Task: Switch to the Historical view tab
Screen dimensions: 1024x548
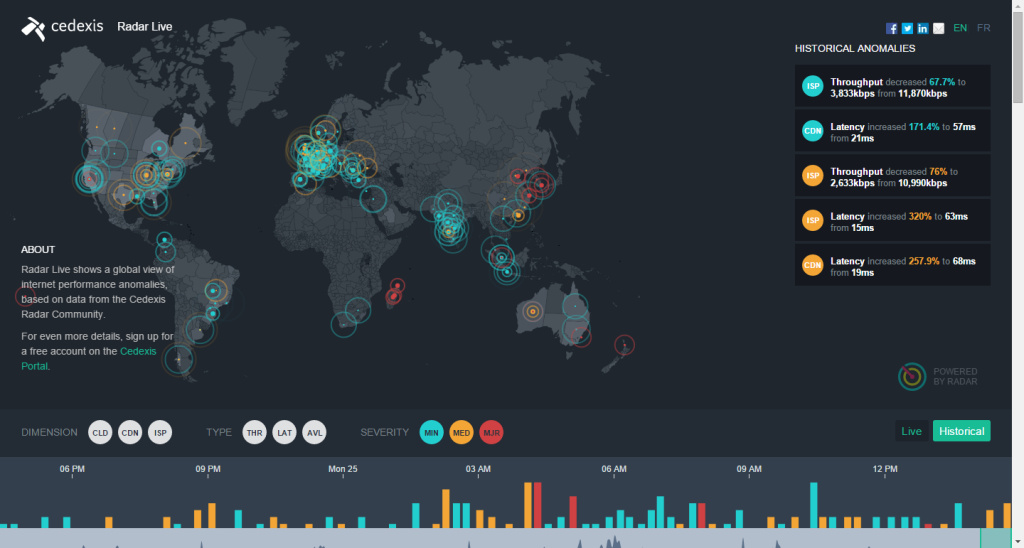Action: click(961, 431)
